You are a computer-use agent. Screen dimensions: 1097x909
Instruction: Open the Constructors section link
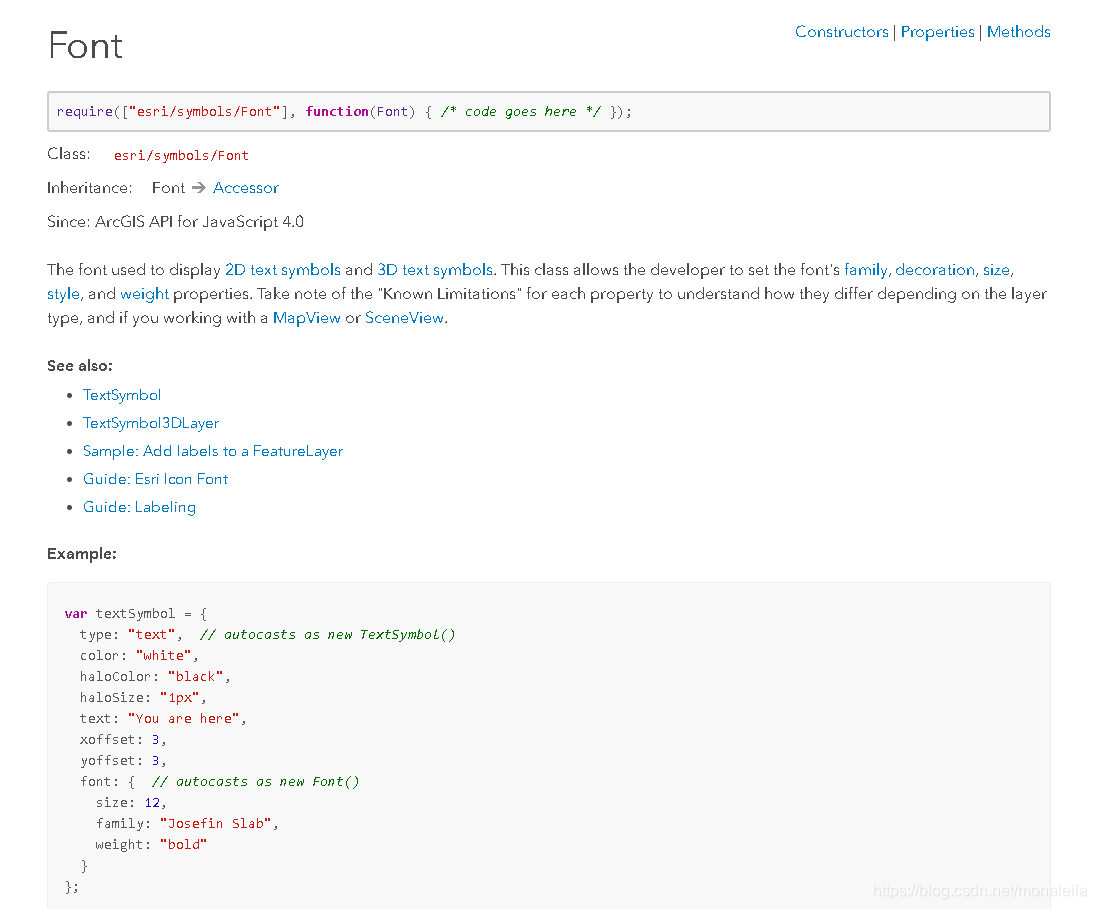pyautogui.click(x=841, y=32)
